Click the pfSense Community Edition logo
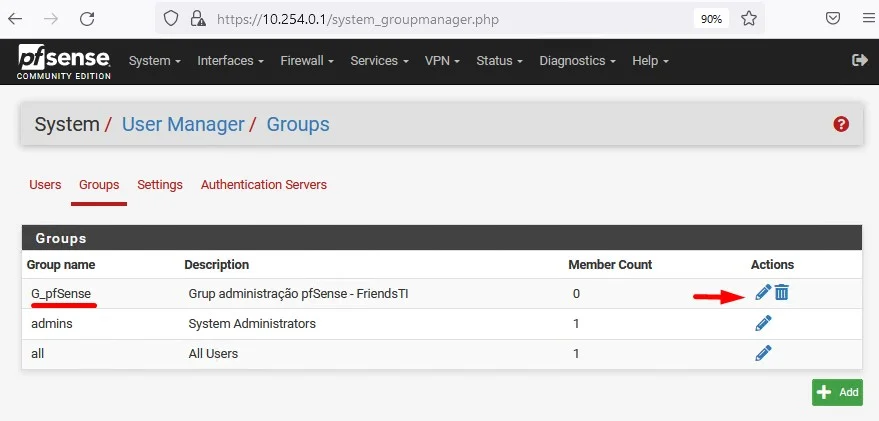879x421 pixels. pos(63,62)
